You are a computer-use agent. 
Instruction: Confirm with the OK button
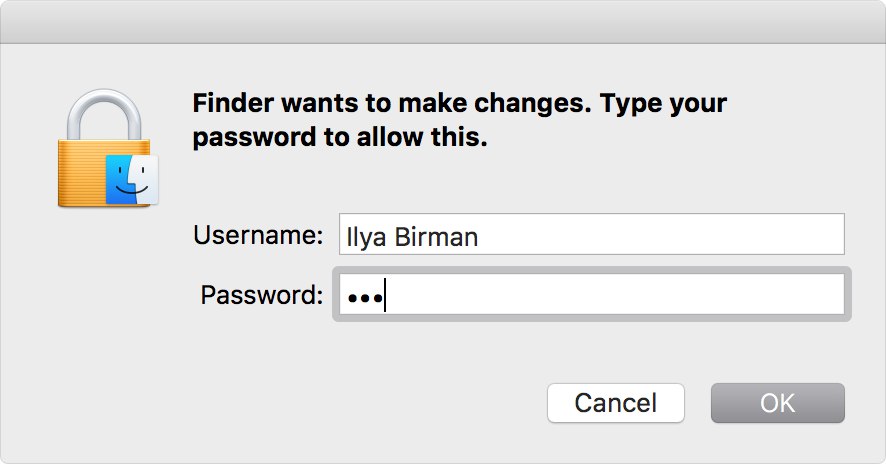[778, 403]
